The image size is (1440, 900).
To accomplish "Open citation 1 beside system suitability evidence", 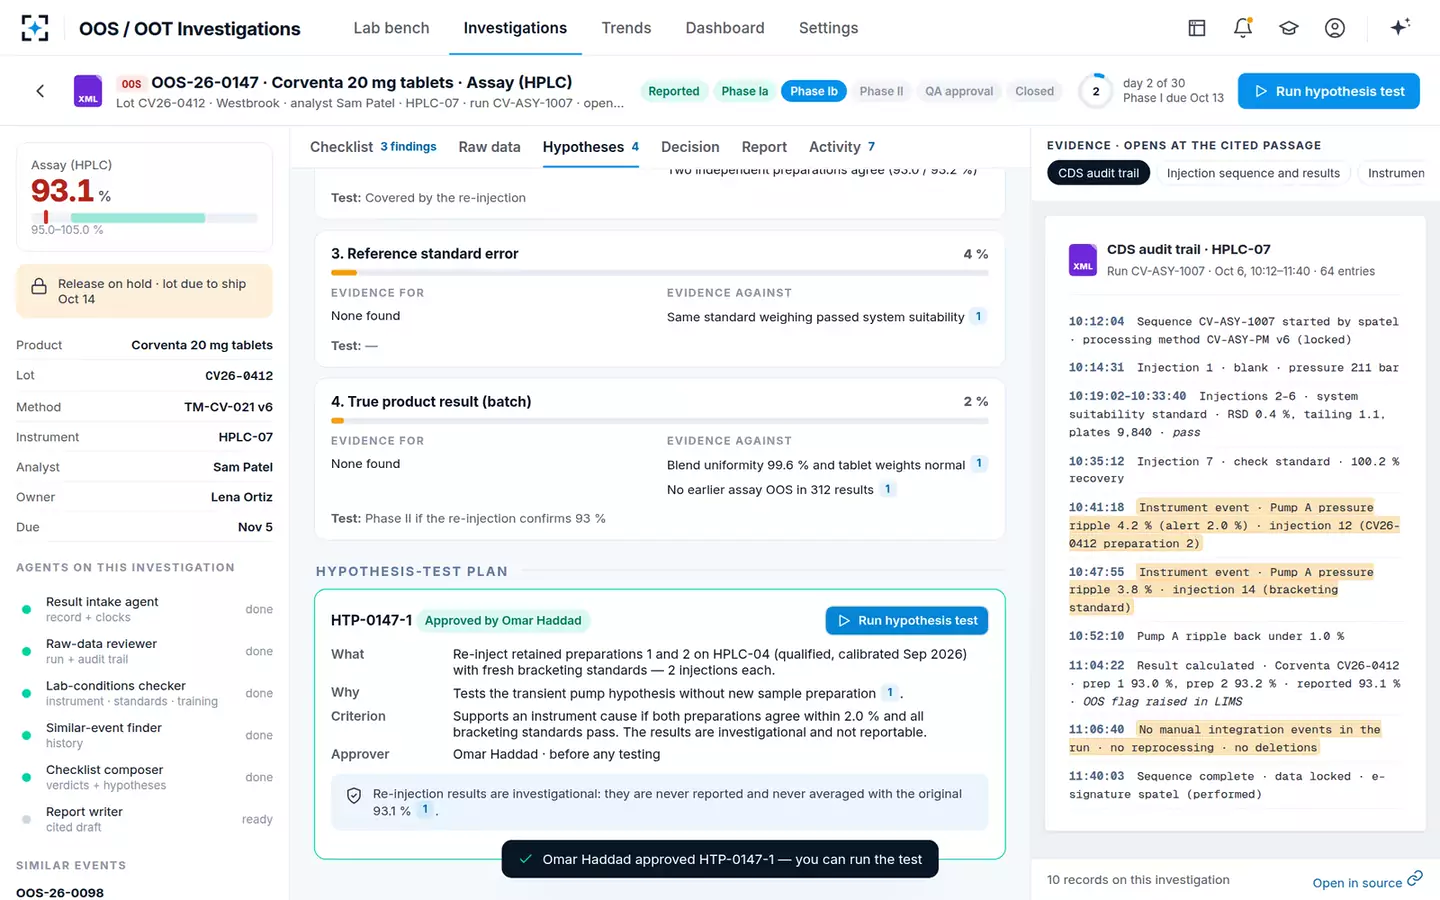I will (x=978, y=316).
